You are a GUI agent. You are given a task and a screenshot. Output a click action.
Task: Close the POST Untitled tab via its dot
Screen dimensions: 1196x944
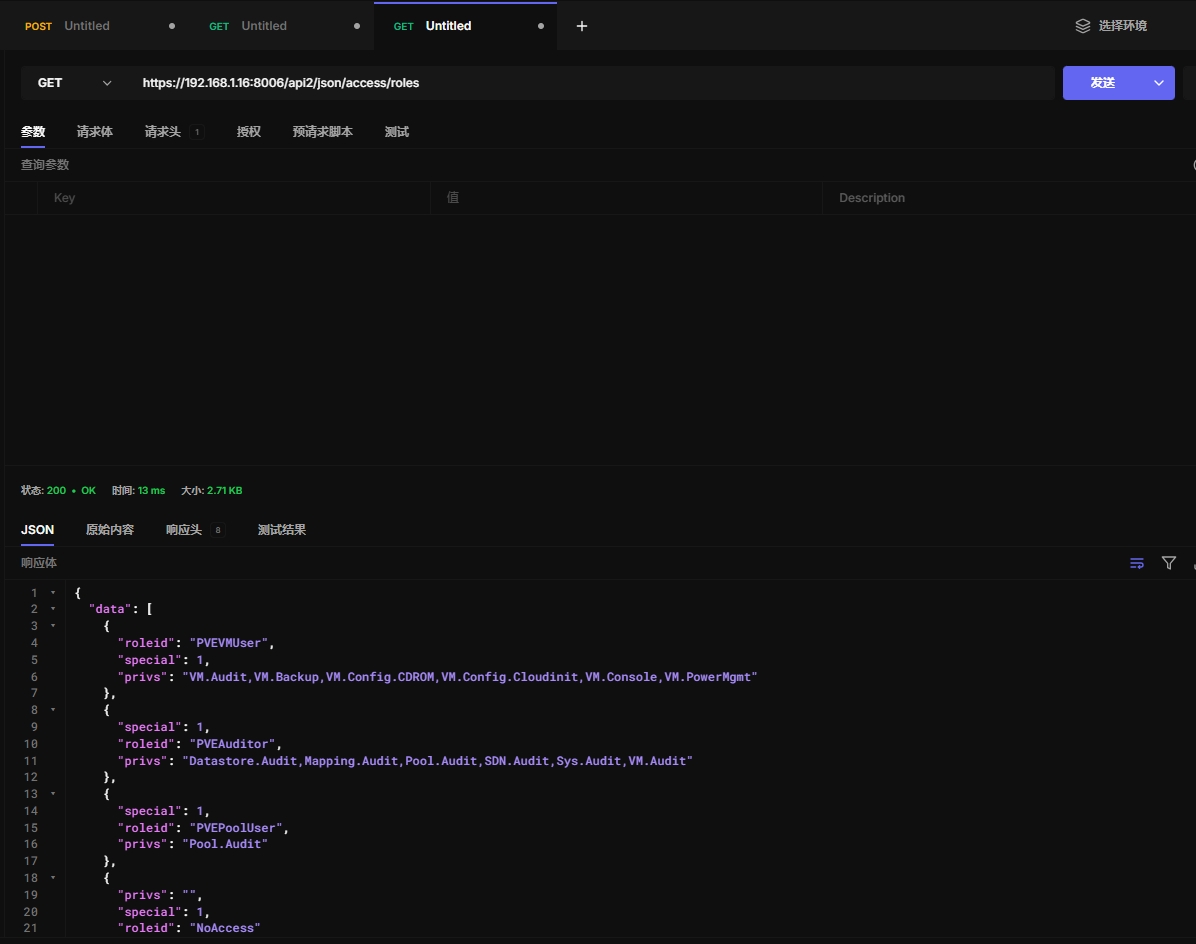pyautogui.click(x=172, y=26)
